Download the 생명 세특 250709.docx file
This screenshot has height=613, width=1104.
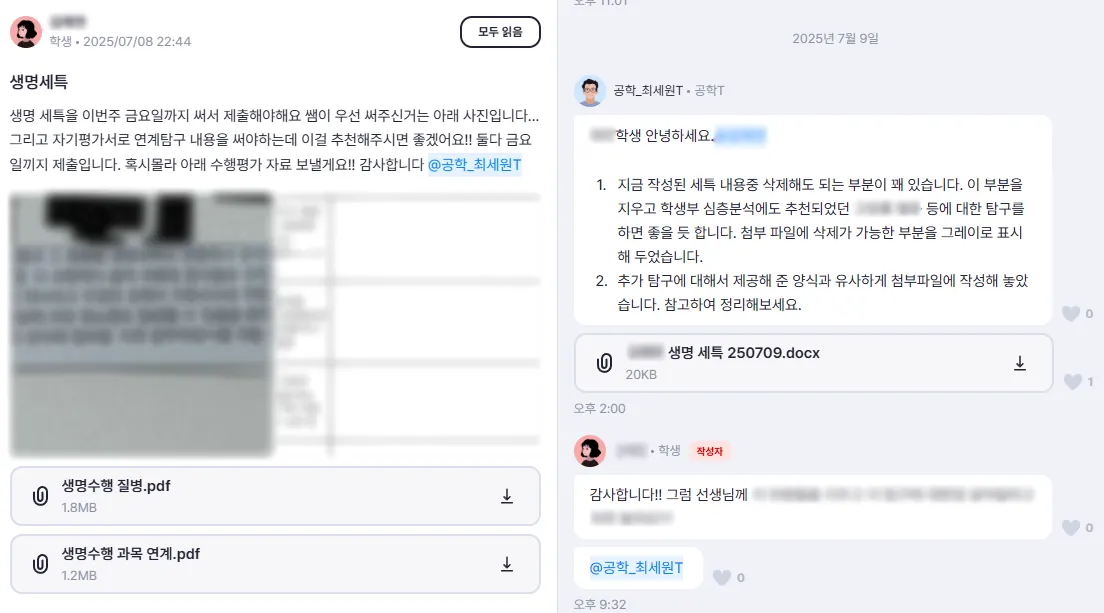point(1020,363)
